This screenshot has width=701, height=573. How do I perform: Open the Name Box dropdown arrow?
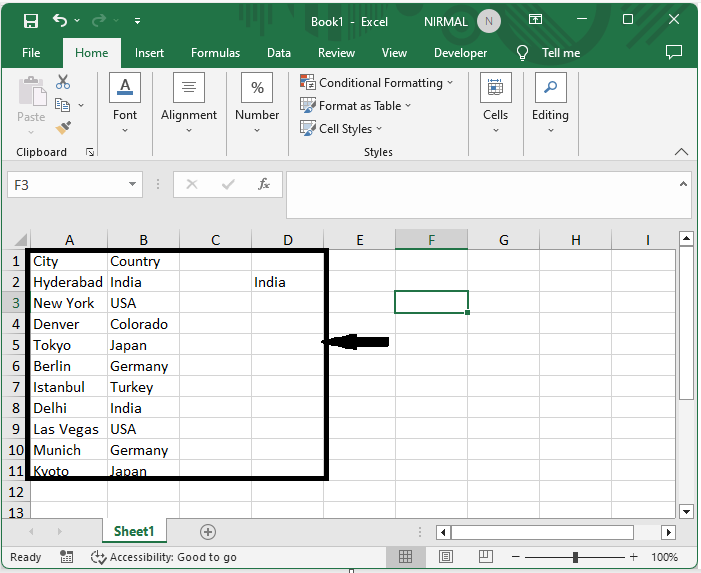pyautogui.click(x=132, y=184)
